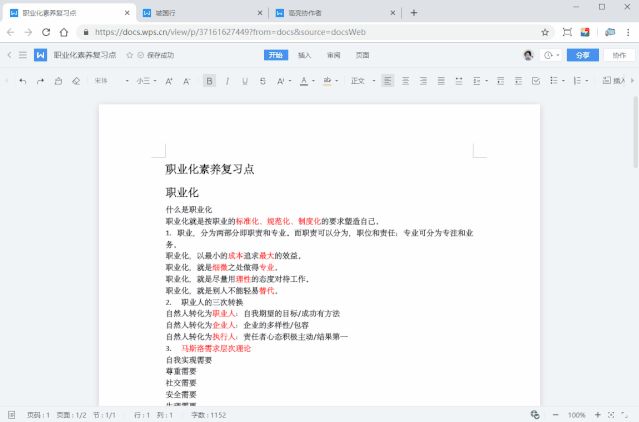This screenshot has width=639, height=422.
Task: Open the line spacing options
Action: [x=480, y=81]
